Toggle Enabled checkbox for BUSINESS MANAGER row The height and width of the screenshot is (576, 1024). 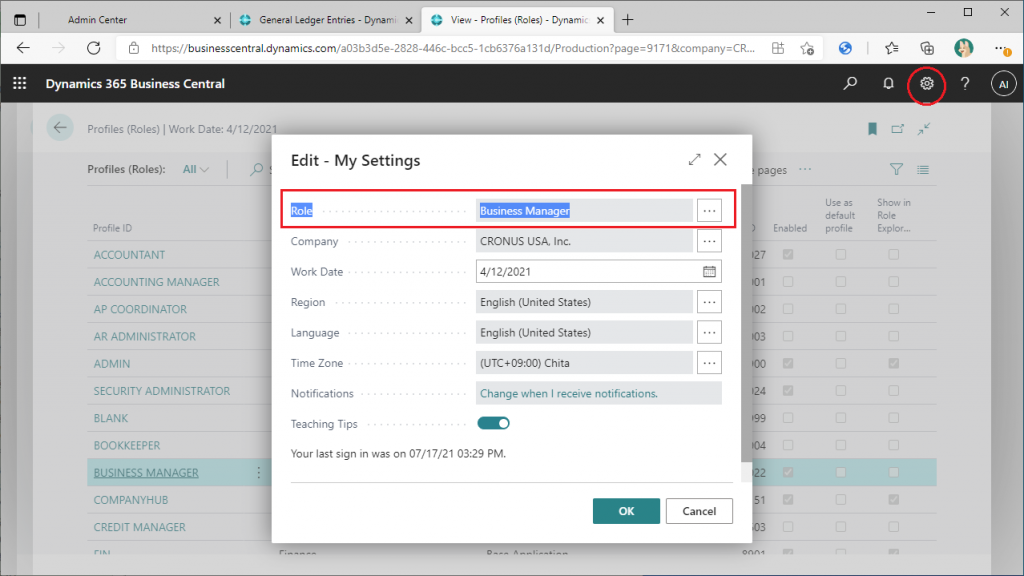(788, 472)
